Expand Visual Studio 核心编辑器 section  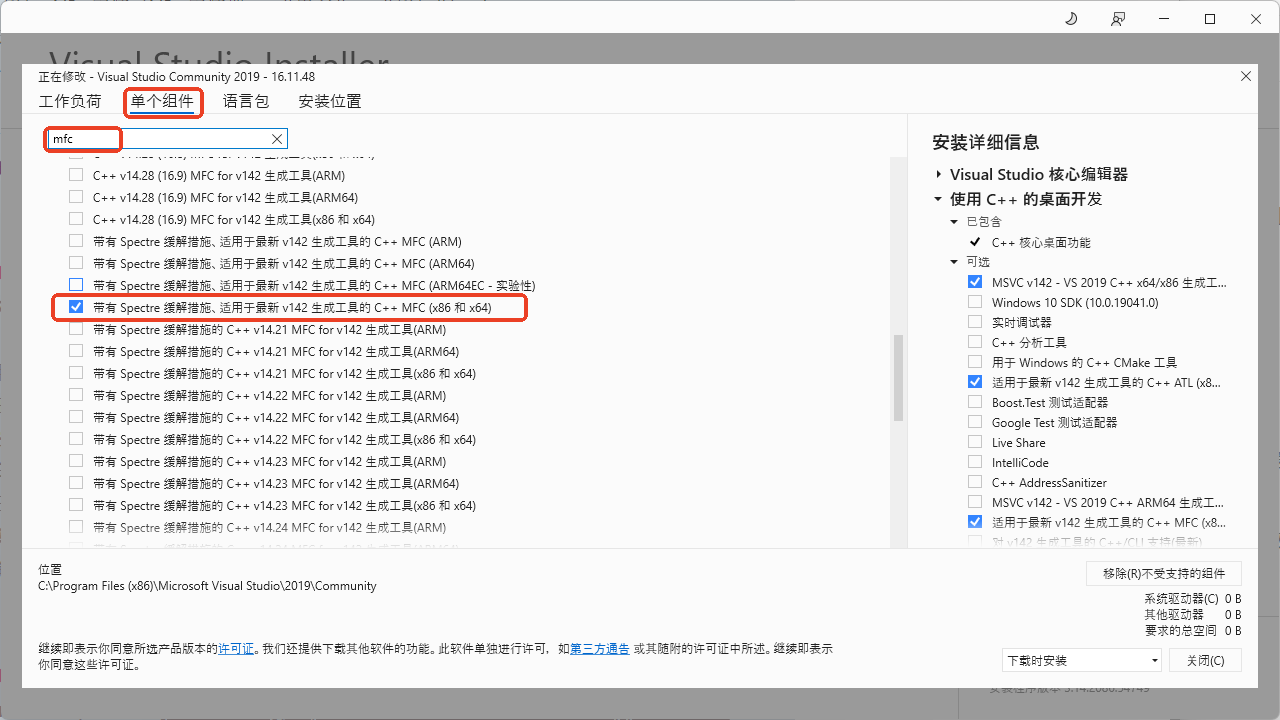[938, 174]
